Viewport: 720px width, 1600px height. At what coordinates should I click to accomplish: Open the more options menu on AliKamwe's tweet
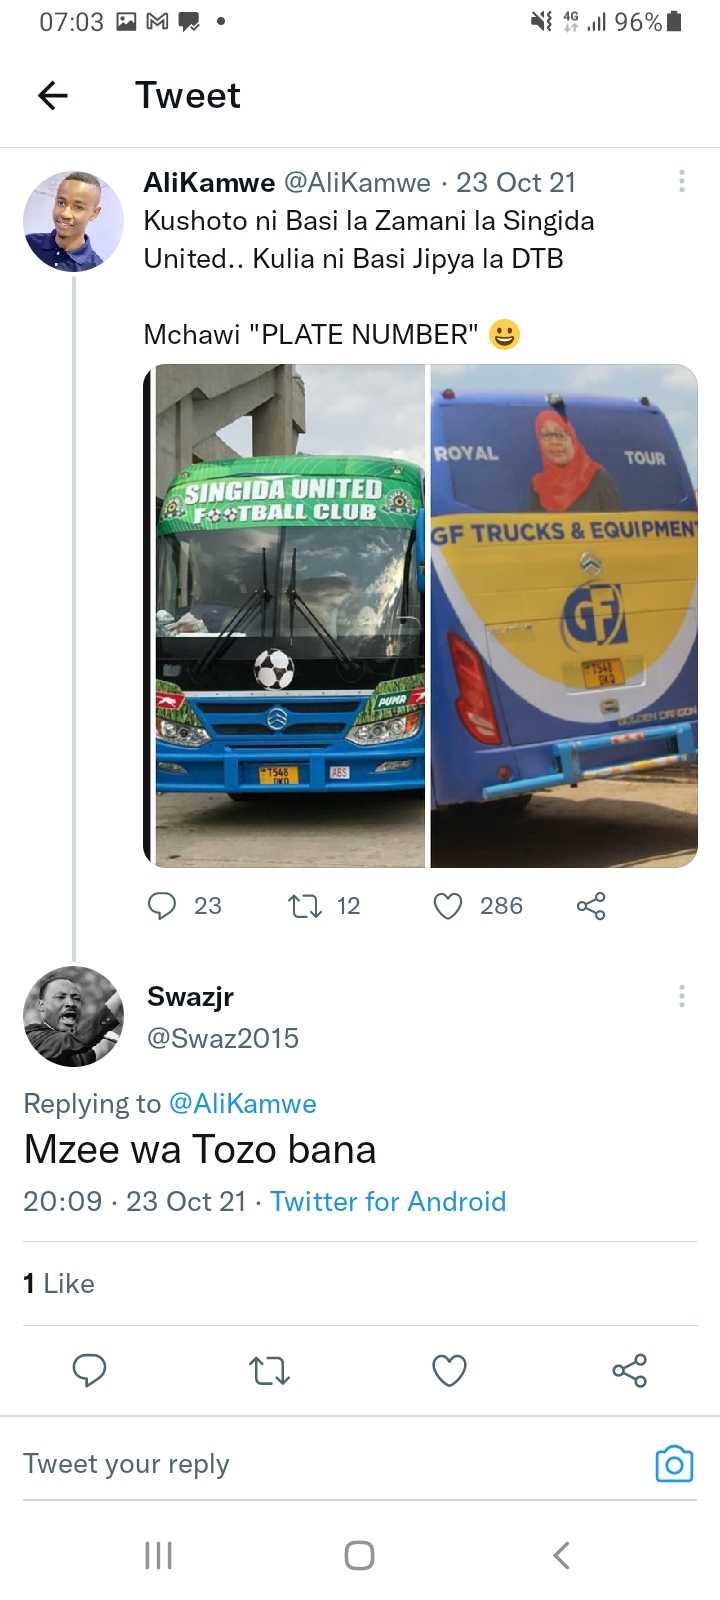click(x=682, y=181)
